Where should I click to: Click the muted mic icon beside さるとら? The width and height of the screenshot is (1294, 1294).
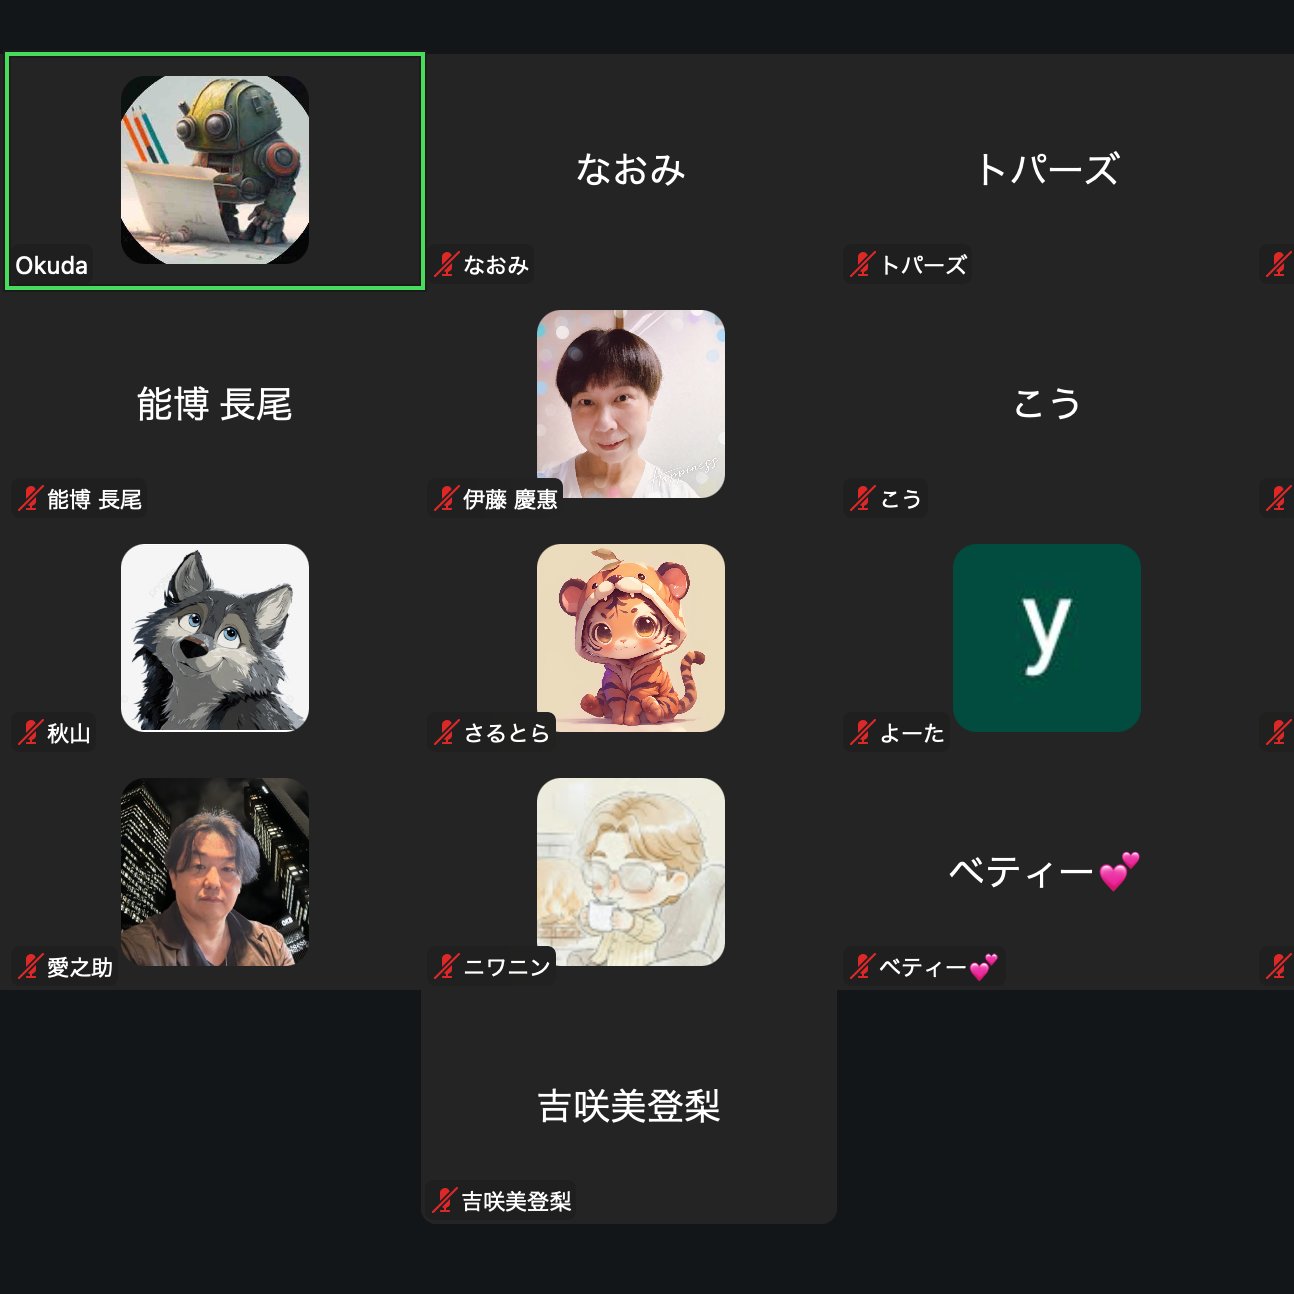(446, 733)
